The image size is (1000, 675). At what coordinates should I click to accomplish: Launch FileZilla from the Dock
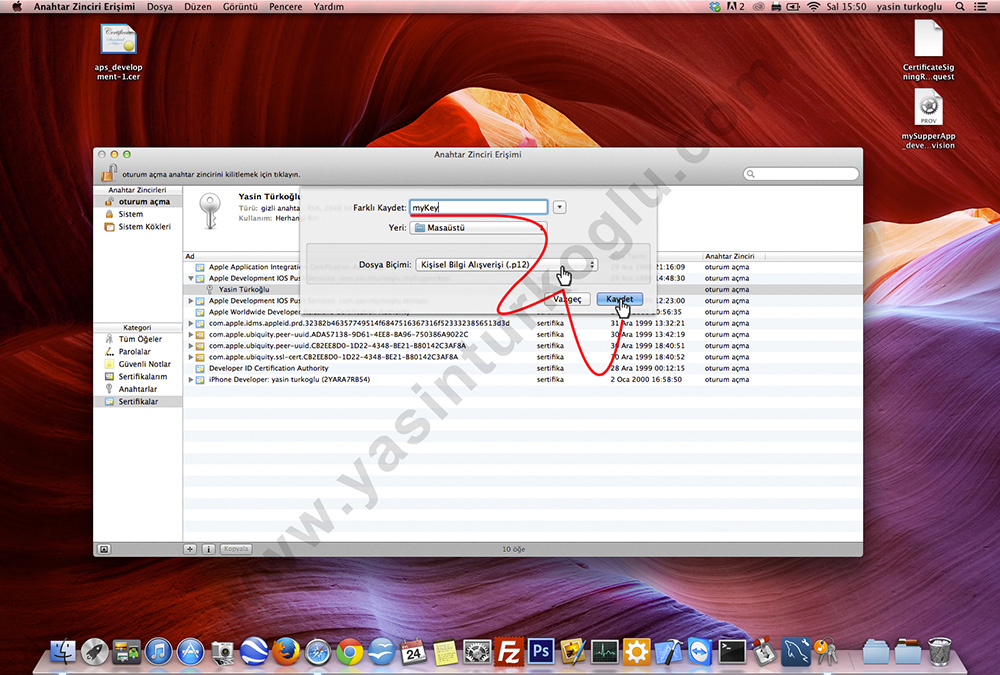tap(509, 651)
